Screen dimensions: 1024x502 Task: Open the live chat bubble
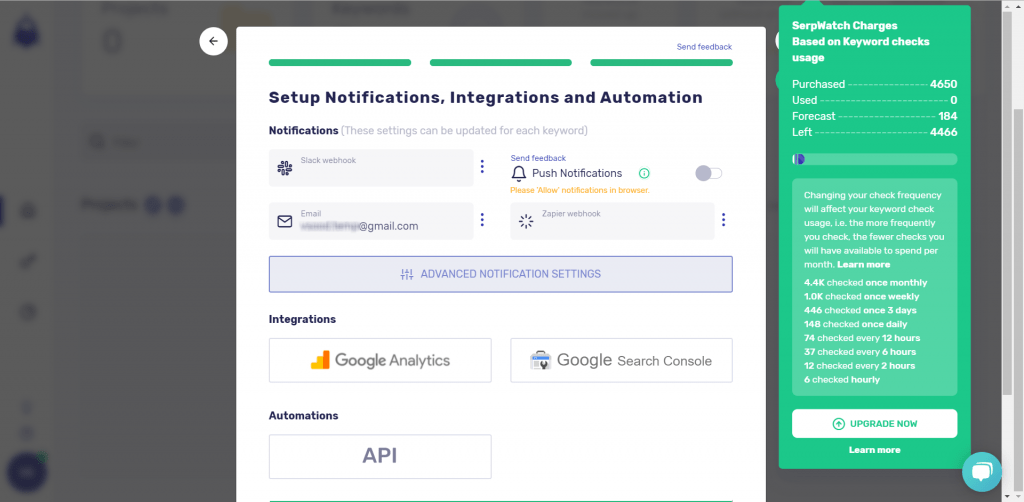point(981,472)
